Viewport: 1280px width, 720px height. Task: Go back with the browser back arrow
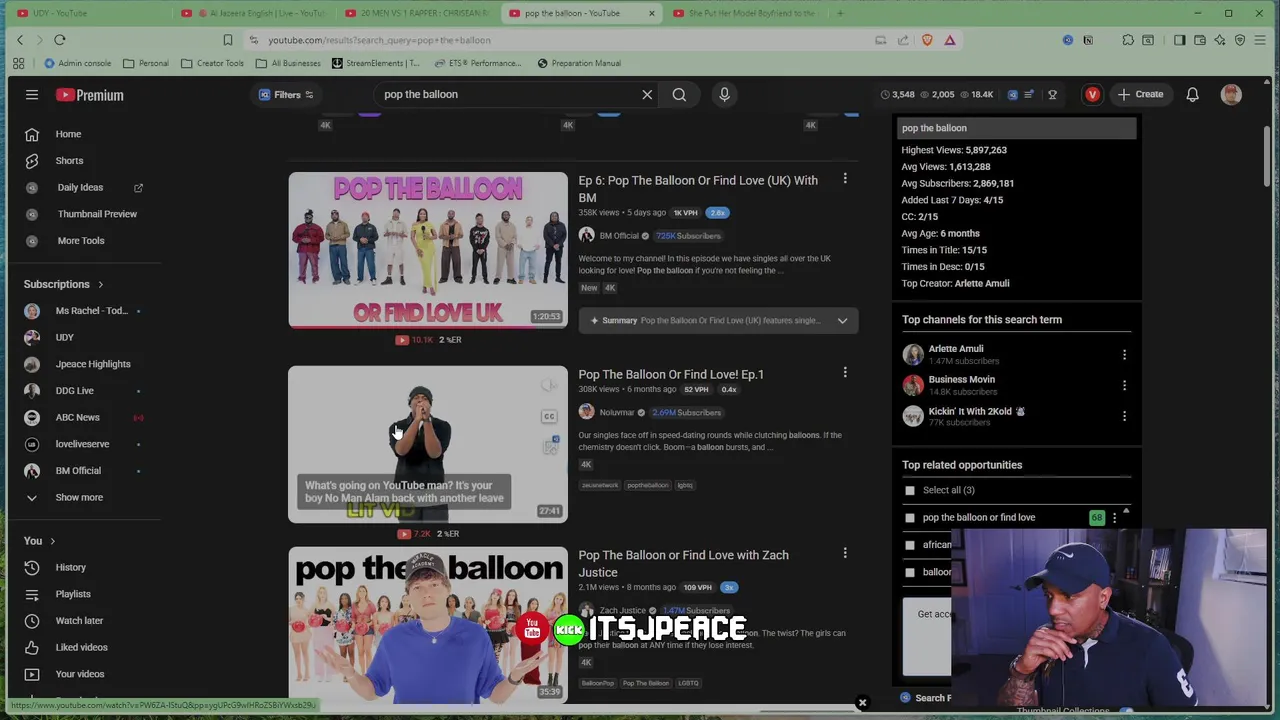(x=19, y=40)
